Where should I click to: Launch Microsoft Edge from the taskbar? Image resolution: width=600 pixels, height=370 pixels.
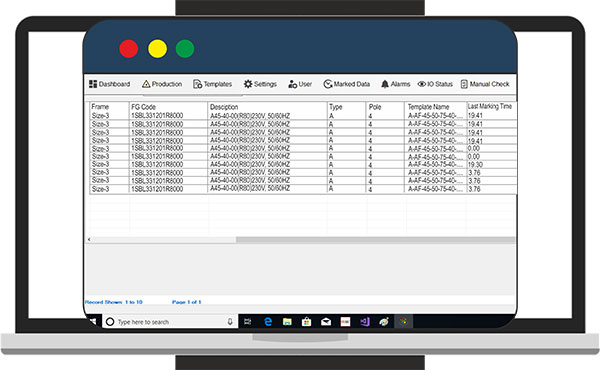click(268, 322)
